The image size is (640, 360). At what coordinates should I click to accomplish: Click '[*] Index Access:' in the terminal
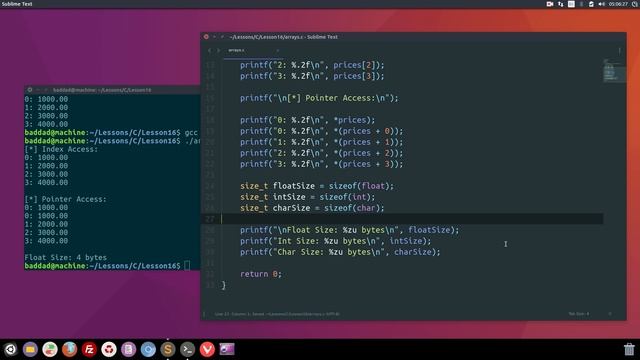tap(61, 149)
